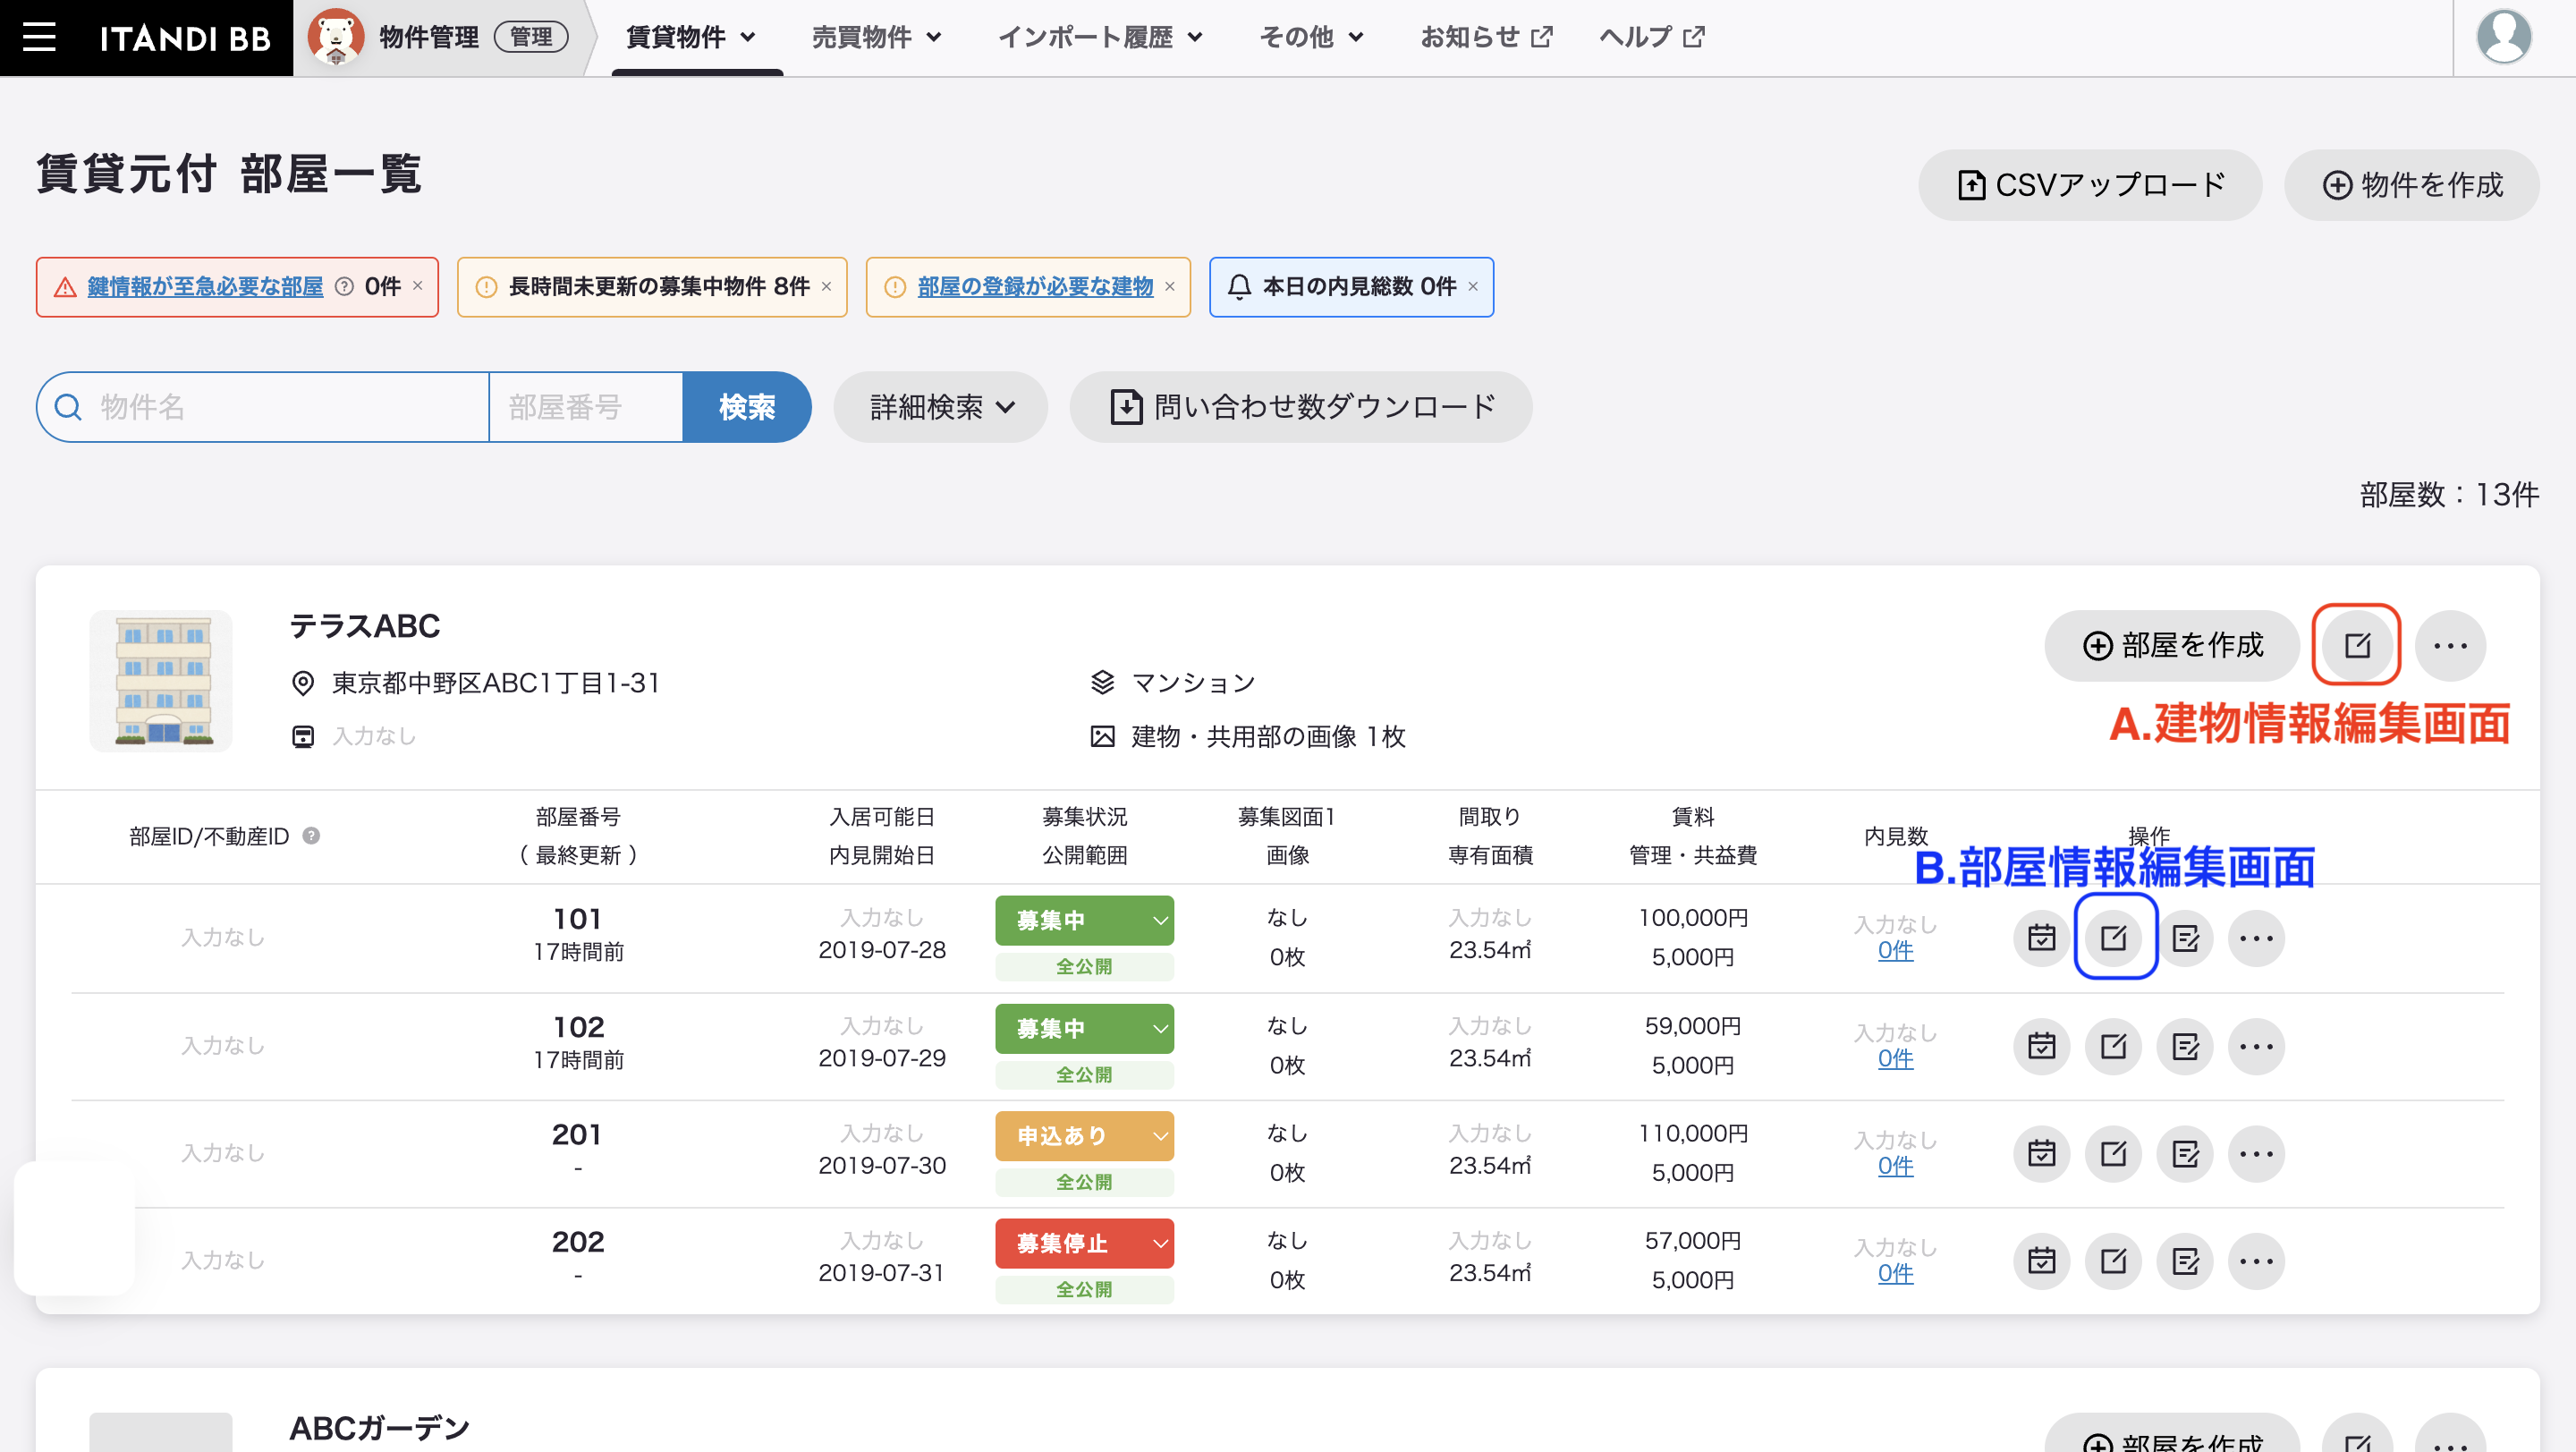The width and height of the screenshot is (2576, 1452).
Task: Expand the 詳細検索 options
Action: [x=940, y=407]
